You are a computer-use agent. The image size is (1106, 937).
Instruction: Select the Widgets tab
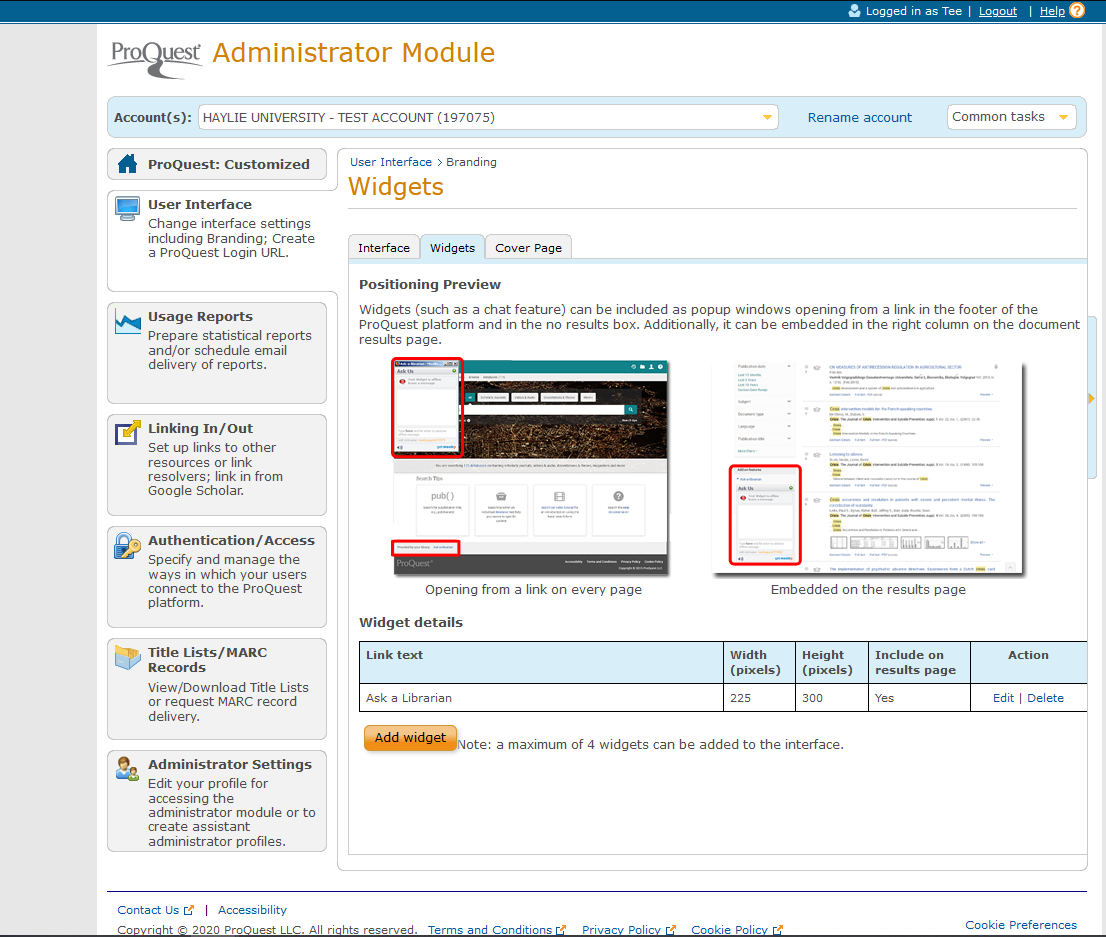[452, 248]
